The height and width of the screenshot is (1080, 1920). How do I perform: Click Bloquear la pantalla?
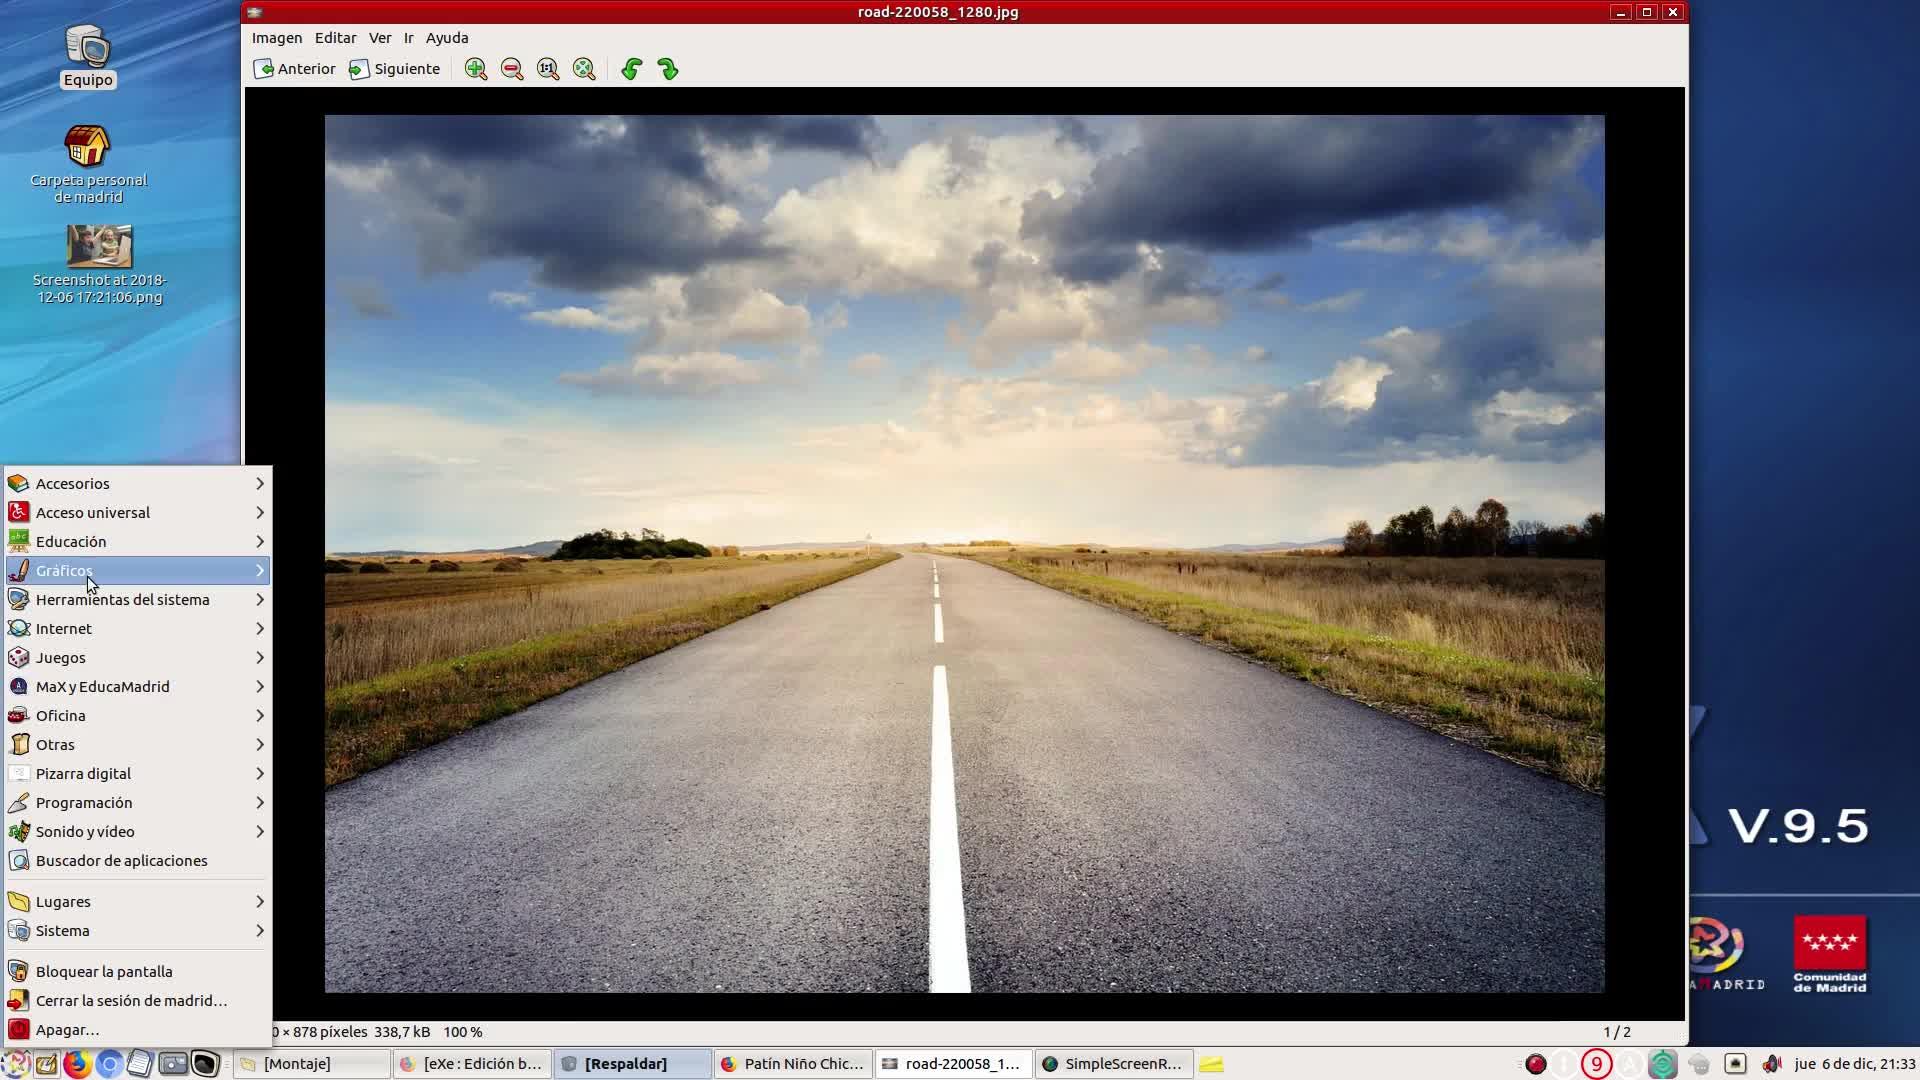(104, 972)
